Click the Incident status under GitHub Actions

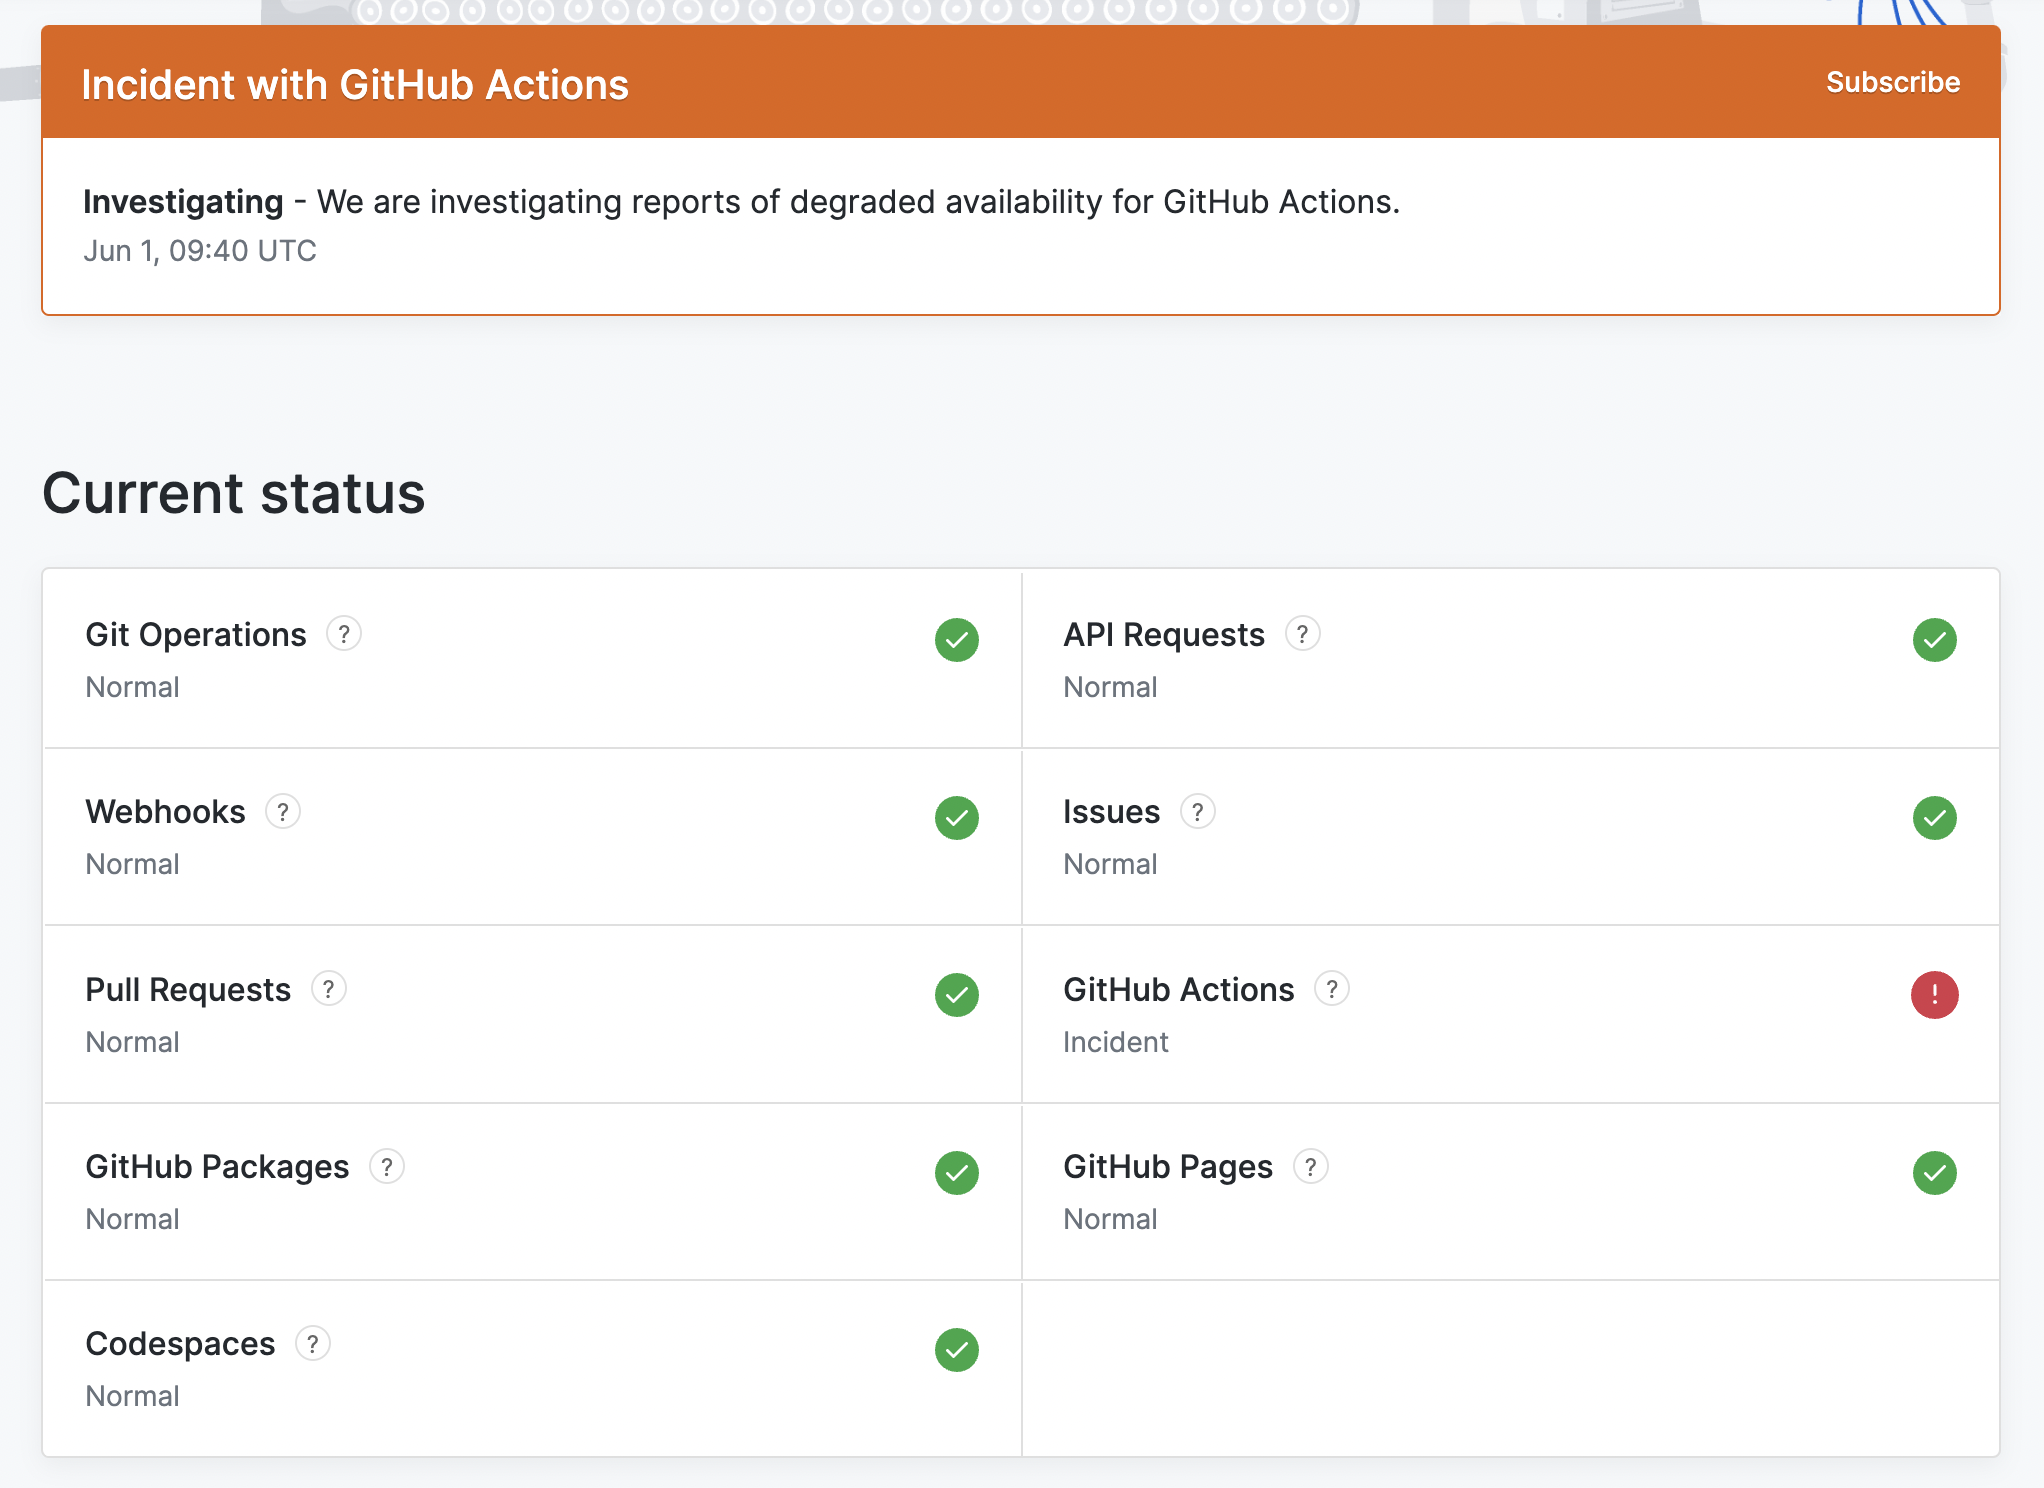pyautogui.click(x=1116, y=1042)
